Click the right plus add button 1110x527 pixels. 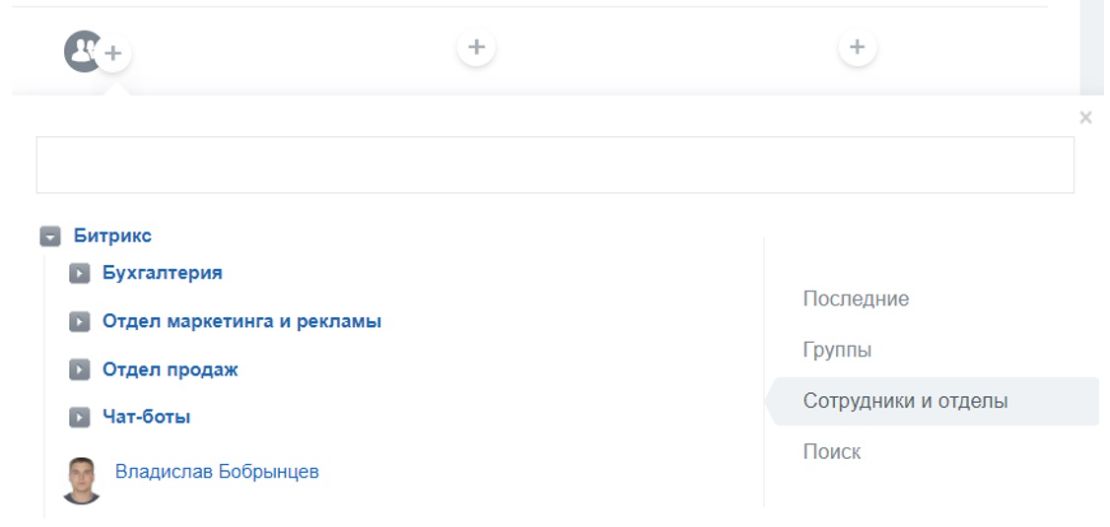[857, 47]
